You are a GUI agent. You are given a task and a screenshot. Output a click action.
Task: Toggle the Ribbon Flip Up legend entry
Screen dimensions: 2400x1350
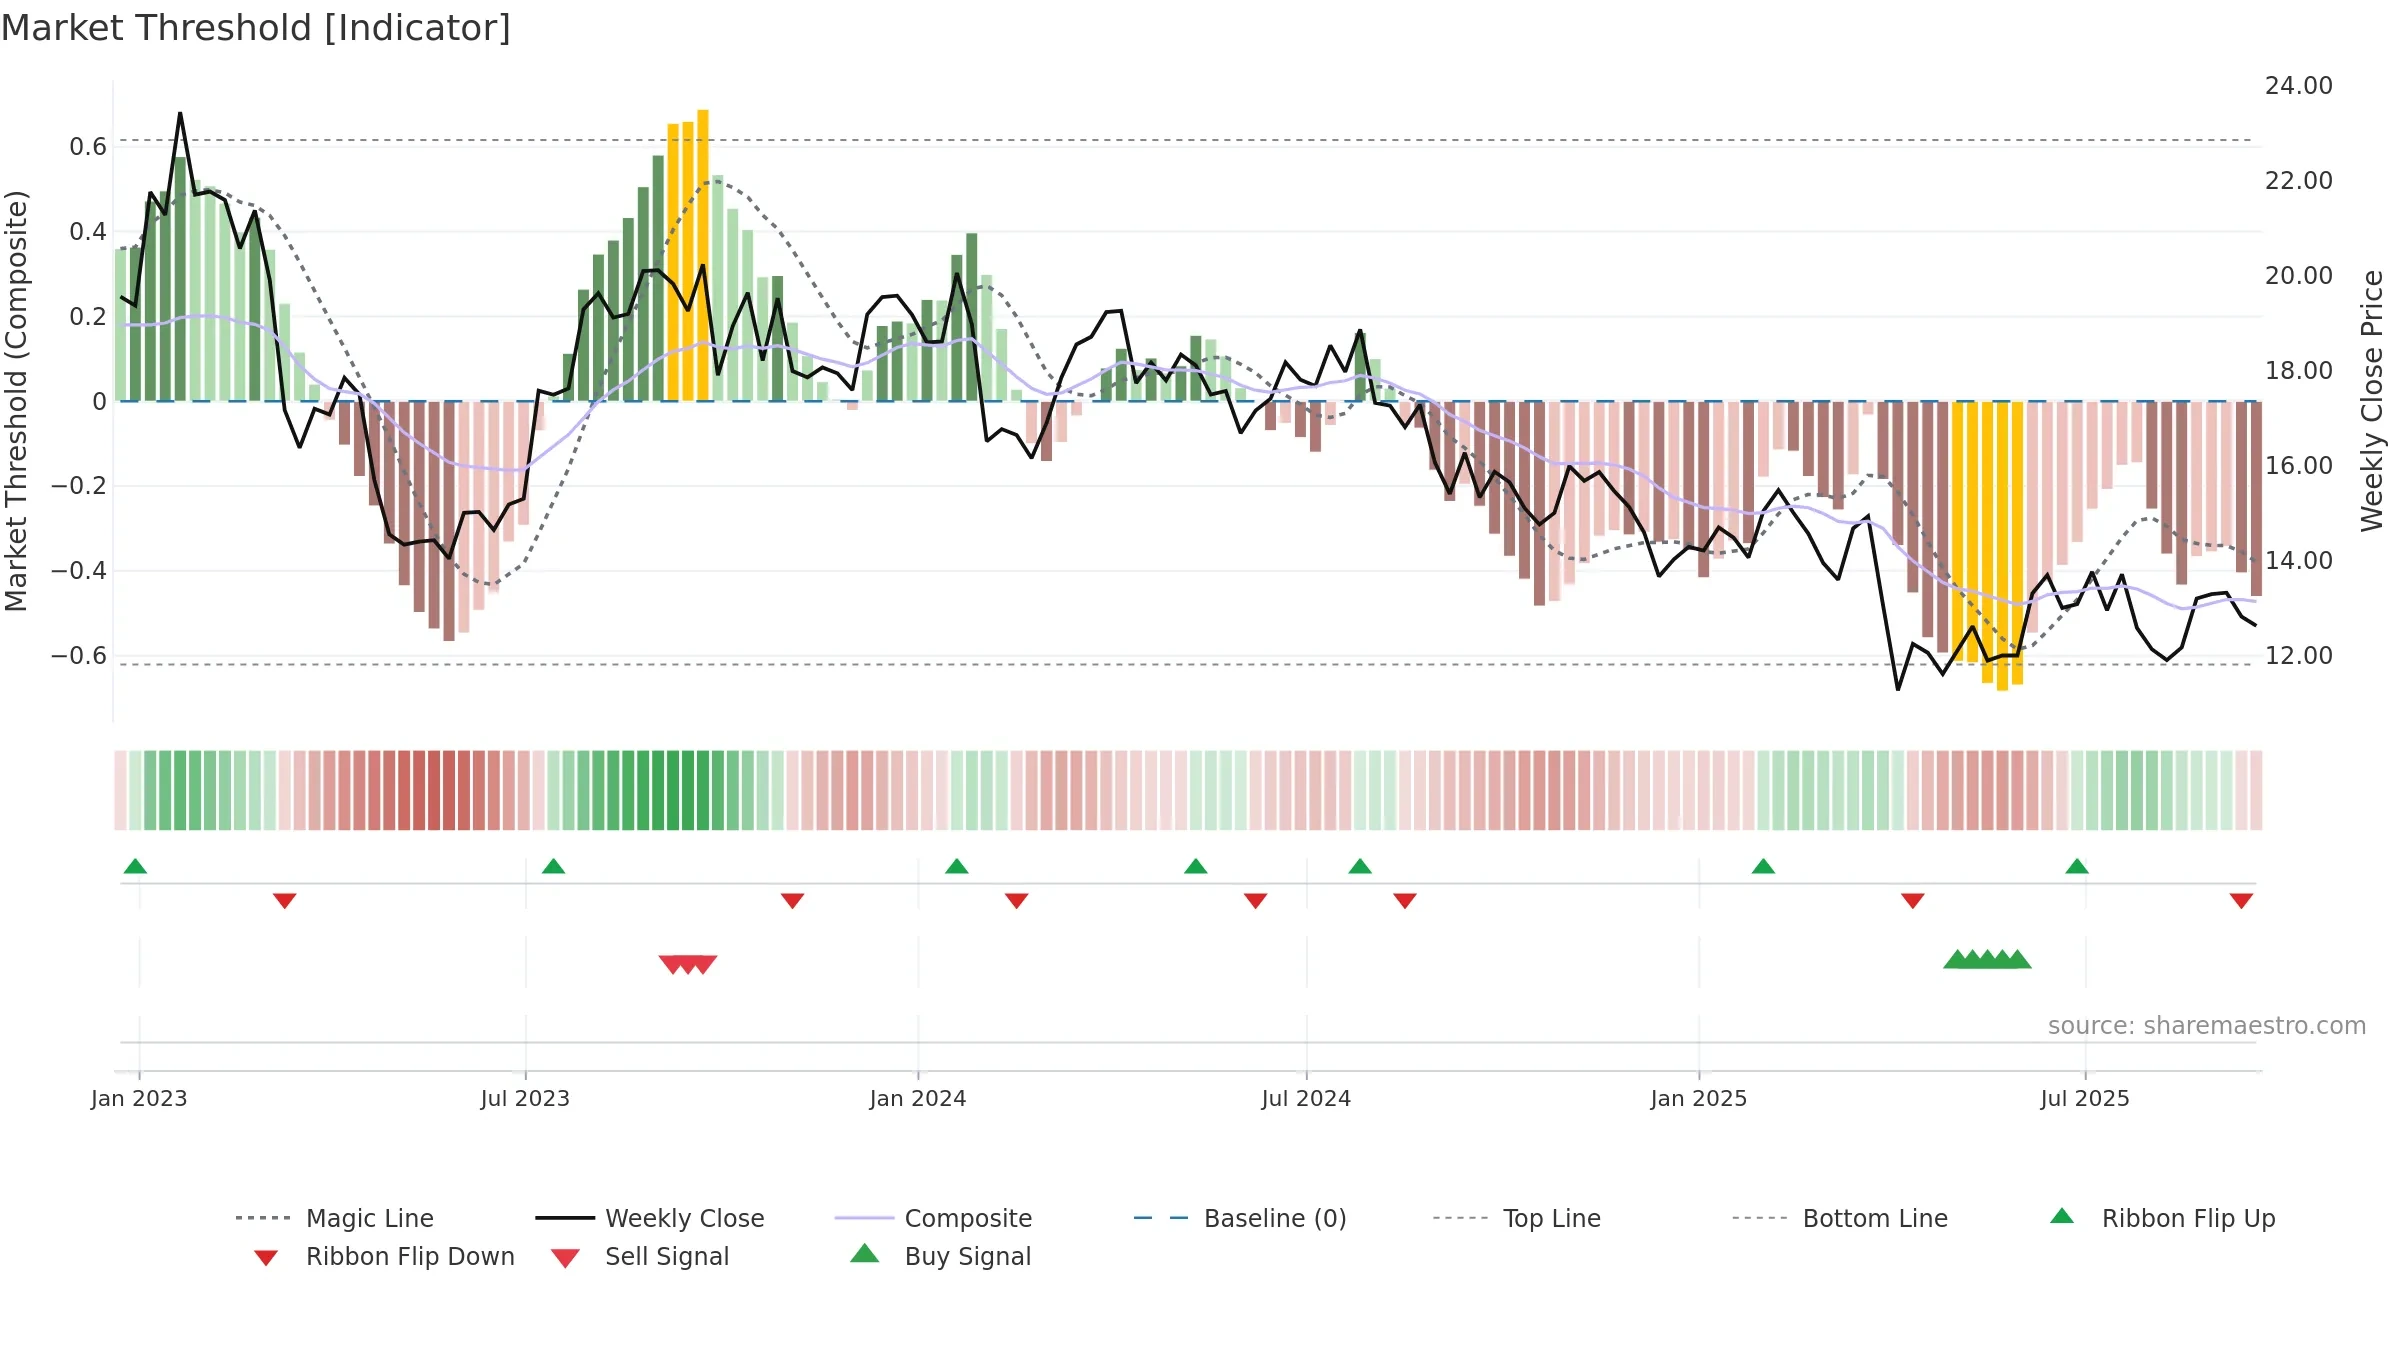click(x=2162, y=1218)
